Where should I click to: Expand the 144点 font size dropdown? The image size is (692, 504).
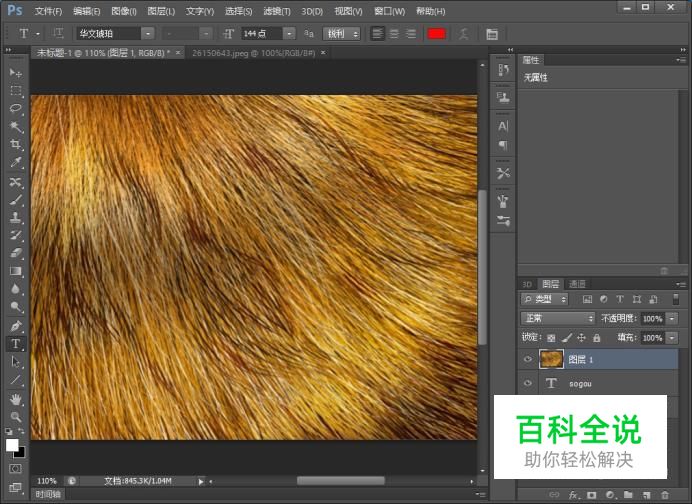288,34
